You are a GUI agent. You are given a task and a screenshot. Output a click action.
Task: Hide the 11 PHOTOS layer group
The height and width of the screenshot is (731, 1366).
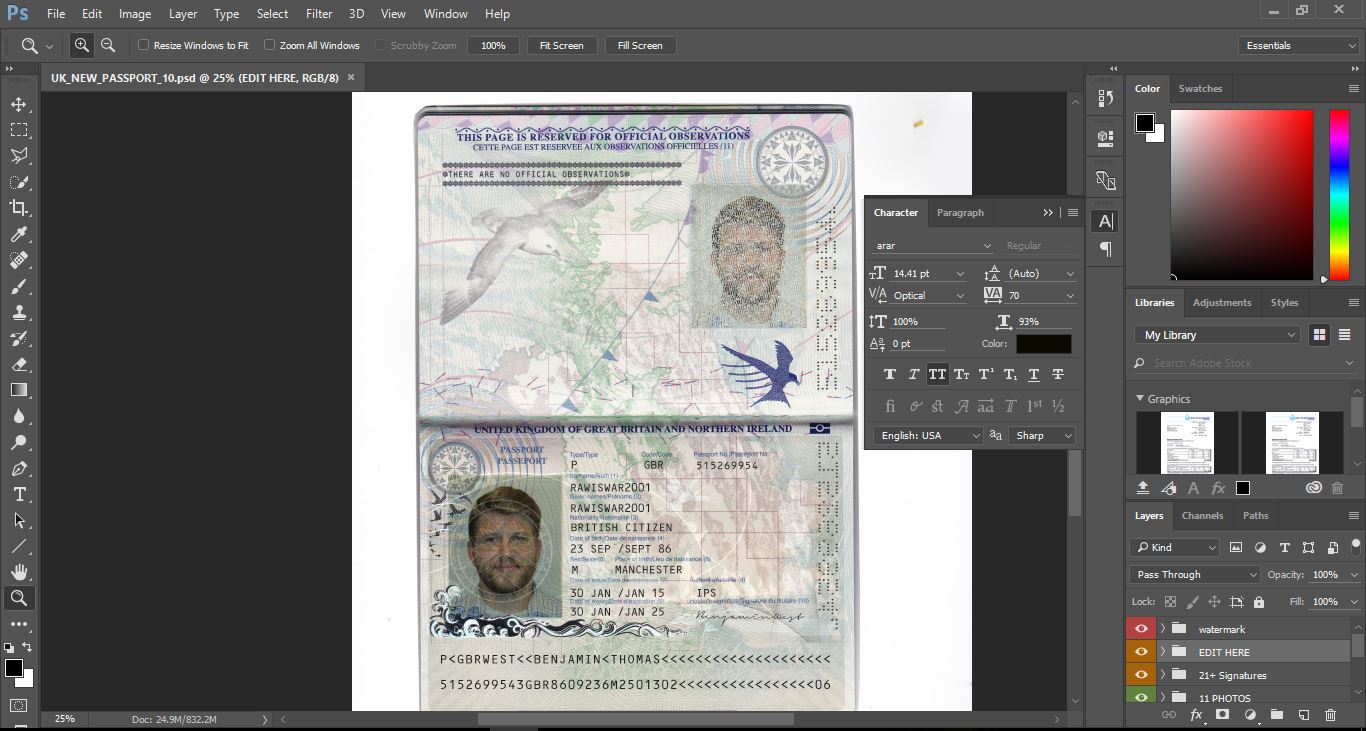pyautogui.click(x=1140, y=697)
